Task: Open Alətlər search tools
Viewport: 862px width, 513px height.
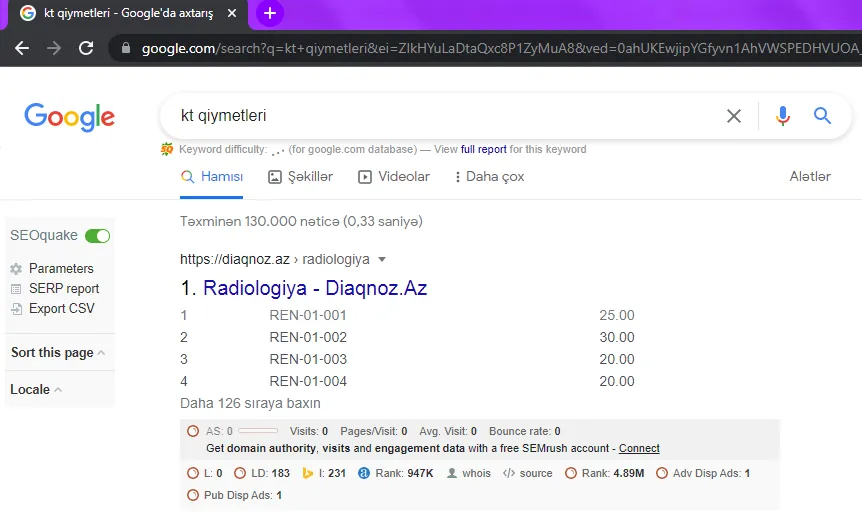Action: tap(810, 176)
